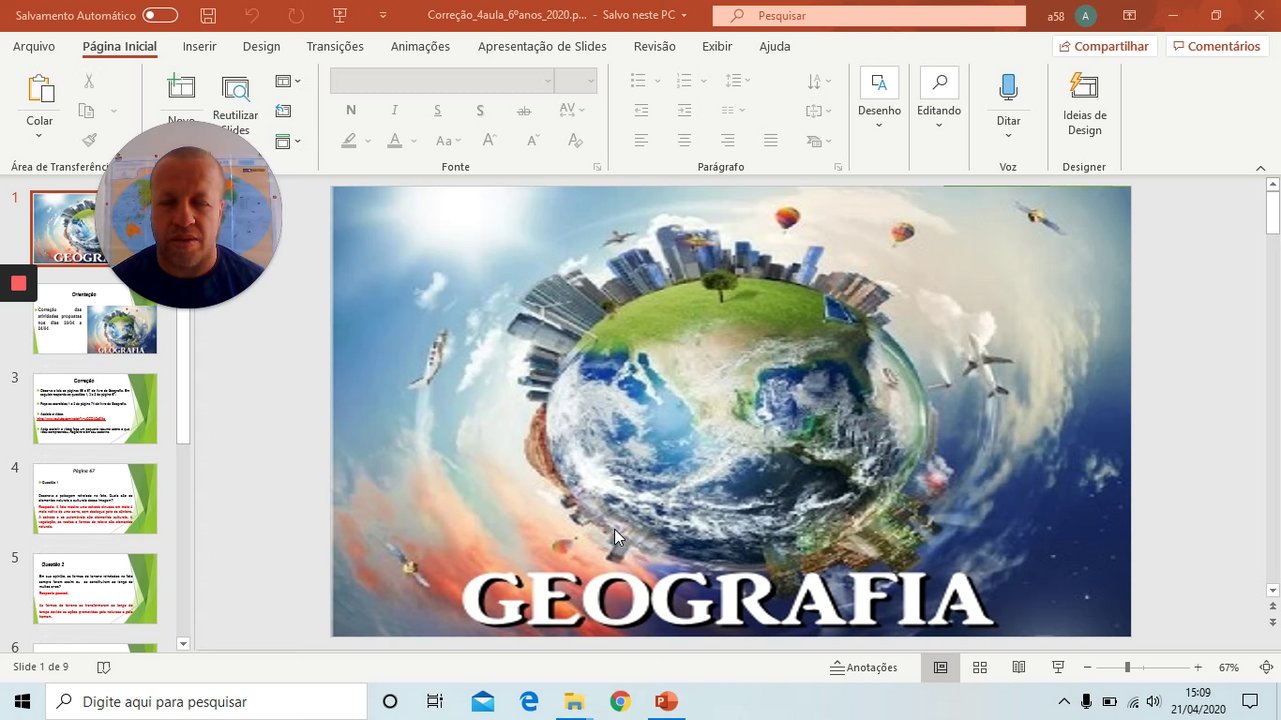
Task: Fit slide to current window icon
Action: coord(1266,667)
